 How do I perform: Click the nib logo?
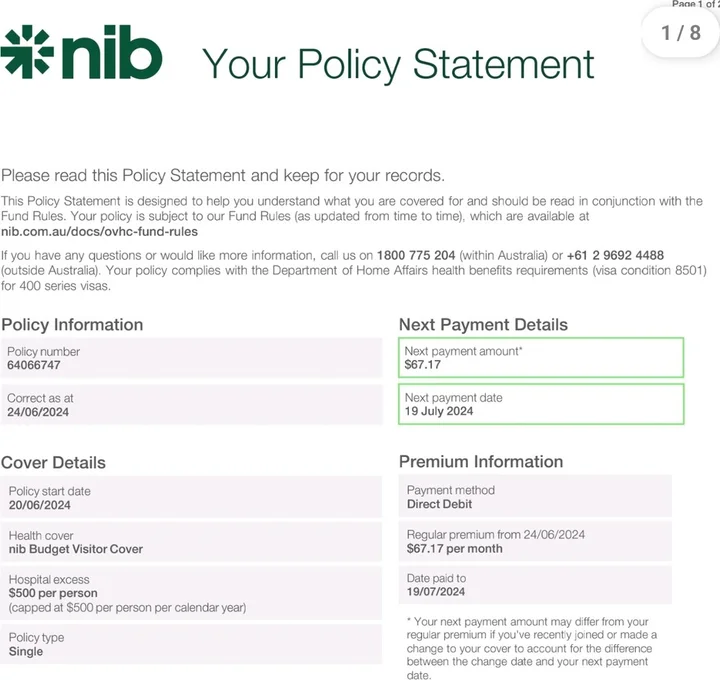click(x=81, y=52)
